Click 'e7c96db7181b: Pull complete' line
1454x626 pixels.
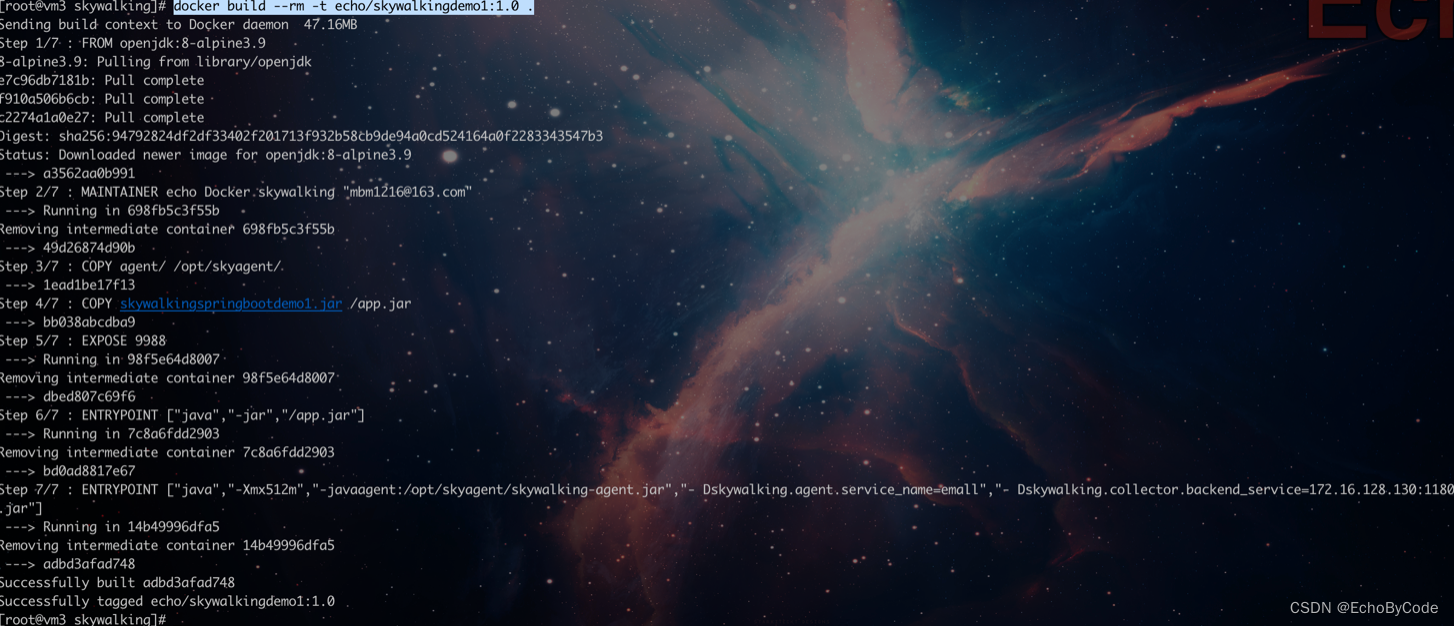pos(102,80)
